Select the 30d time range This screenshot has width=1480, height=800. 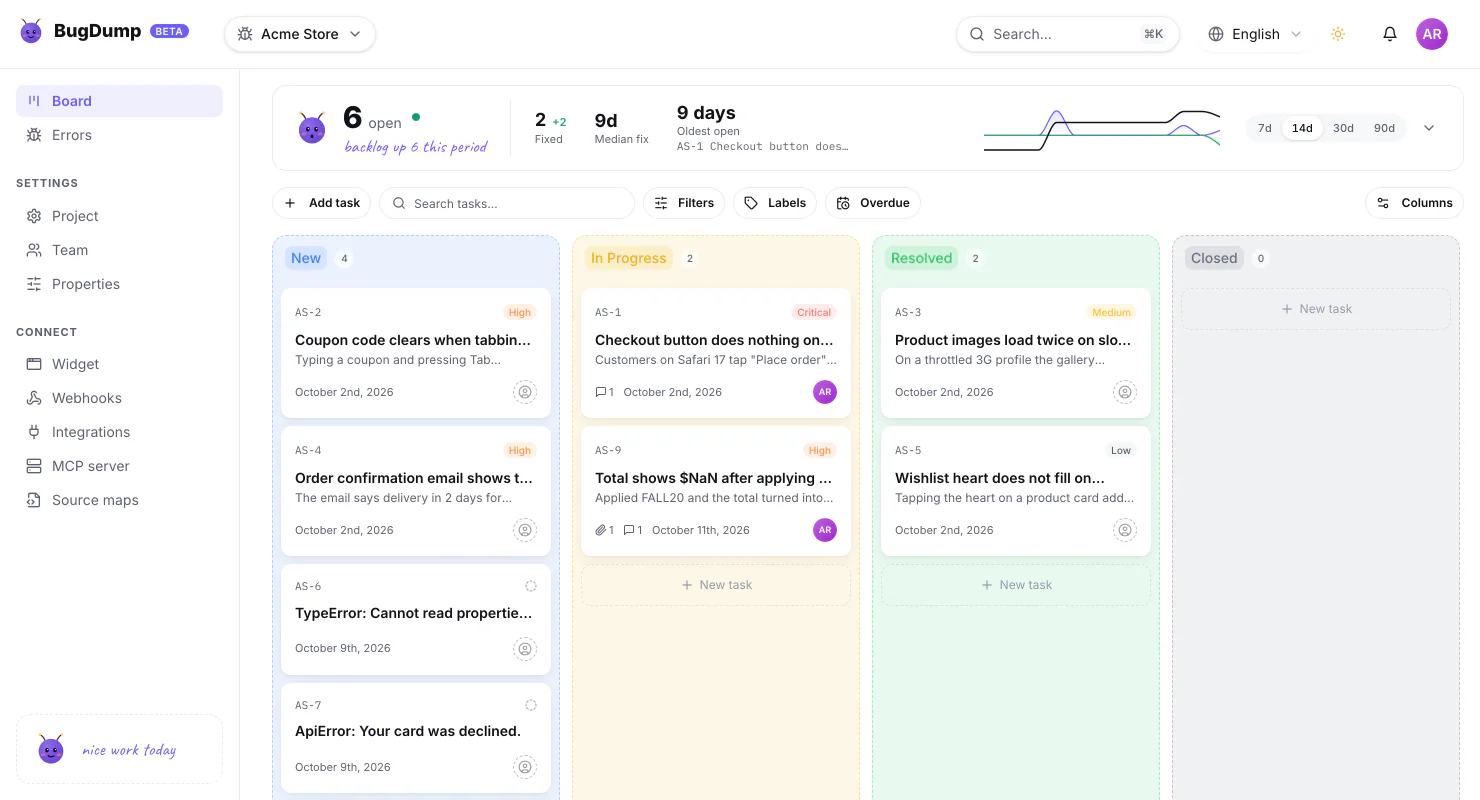tap(1343, 128)
